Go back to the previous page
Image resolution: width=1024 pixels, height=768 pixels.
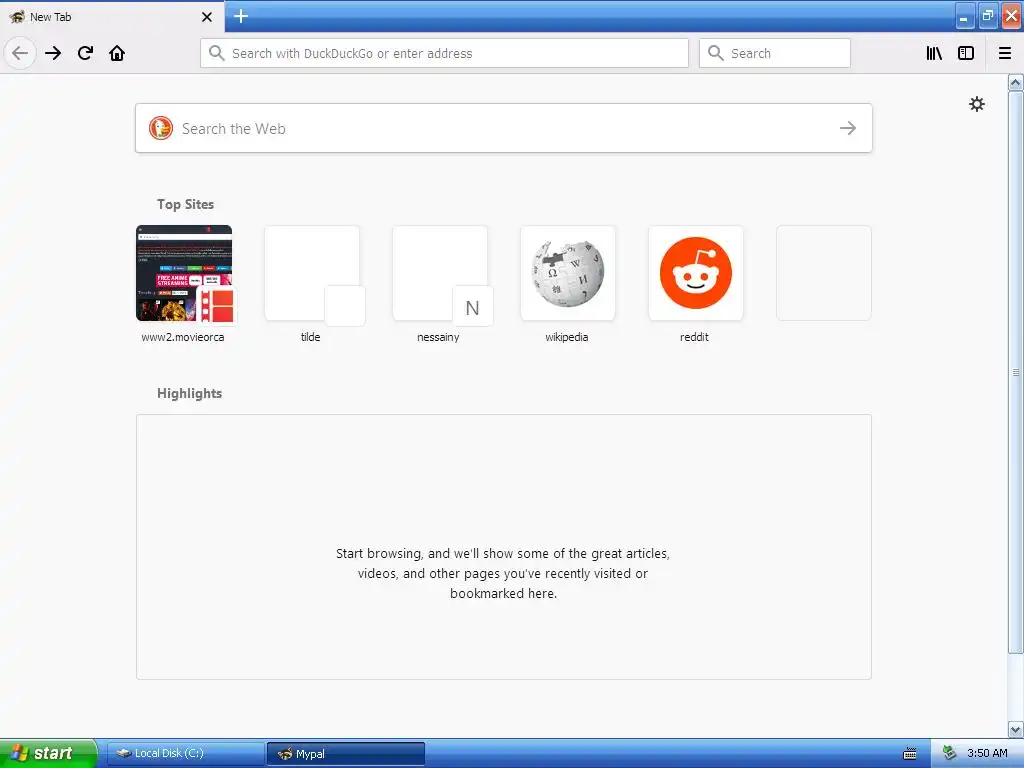(20, 53)
